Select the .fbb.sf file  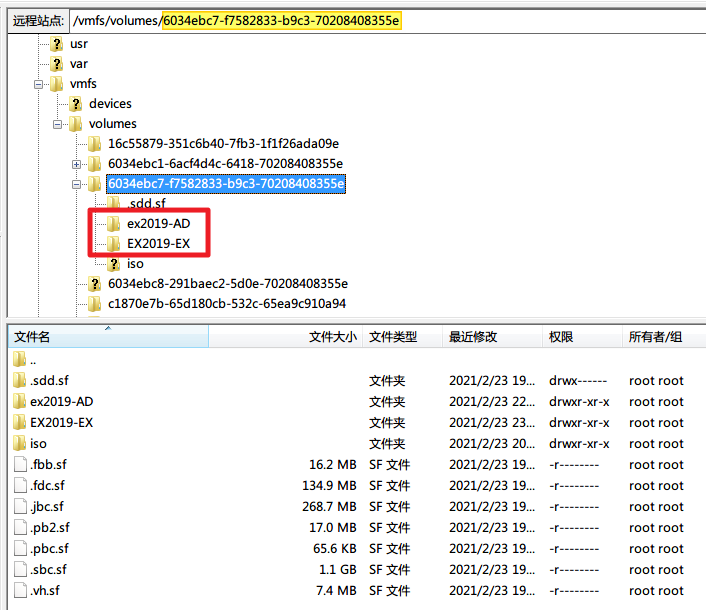coord(48,465)
